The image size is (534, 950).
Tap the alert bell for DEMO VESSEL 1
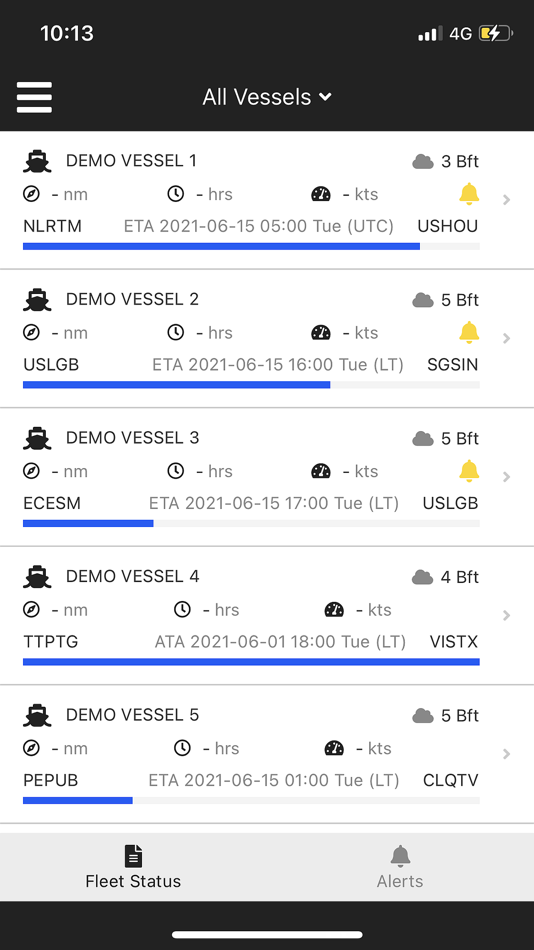pos(469,194)
